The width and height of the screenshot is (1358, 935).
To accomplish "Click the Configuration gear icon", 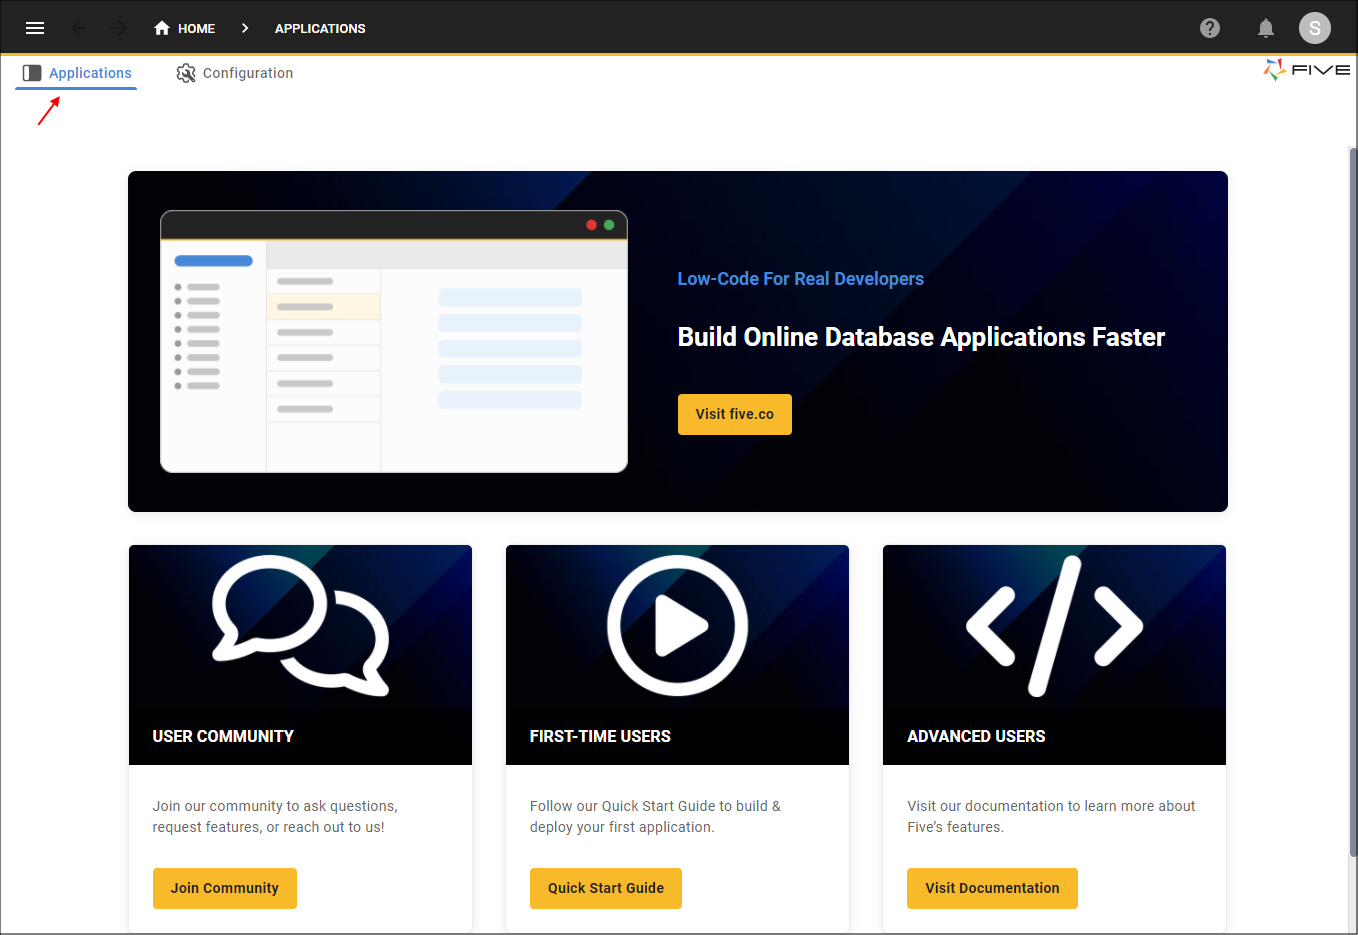I will (x=186, y=73).
